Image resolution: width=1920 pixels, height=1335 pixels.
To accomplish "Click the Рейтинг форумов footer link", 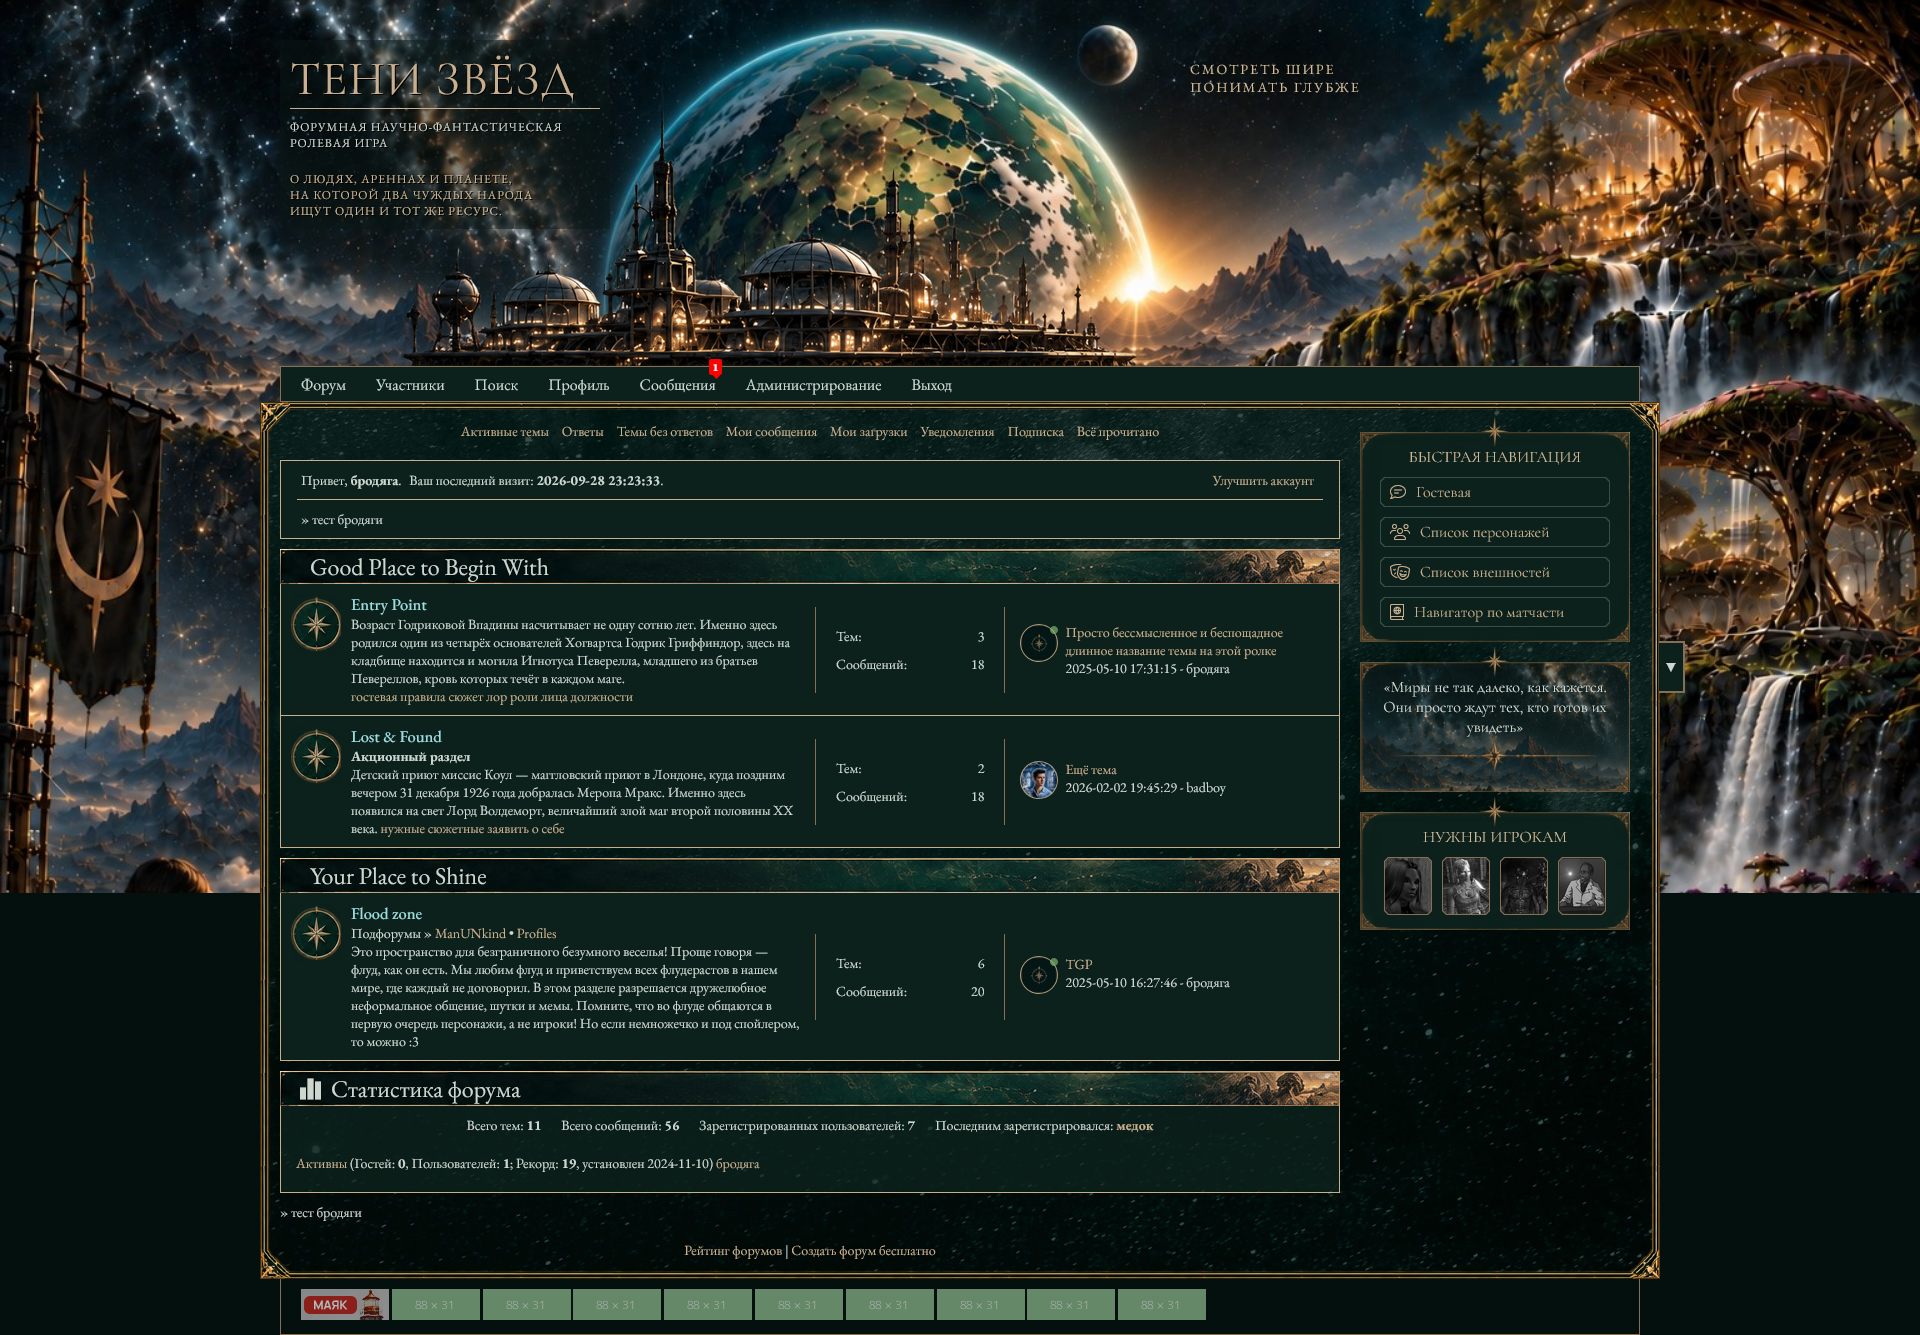I will 733,1251.
